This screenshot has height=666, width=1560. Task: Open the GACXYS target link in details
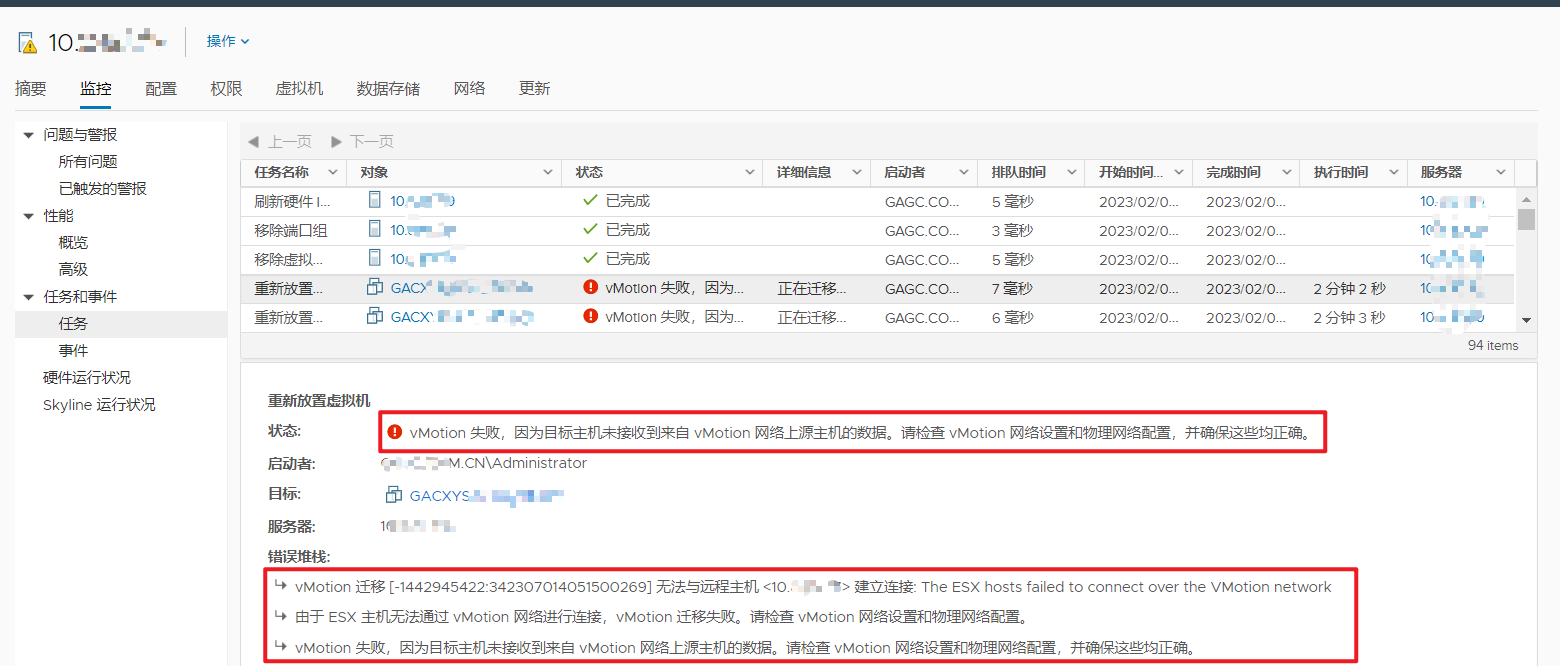pyautogui.click(x=450, y=494)
